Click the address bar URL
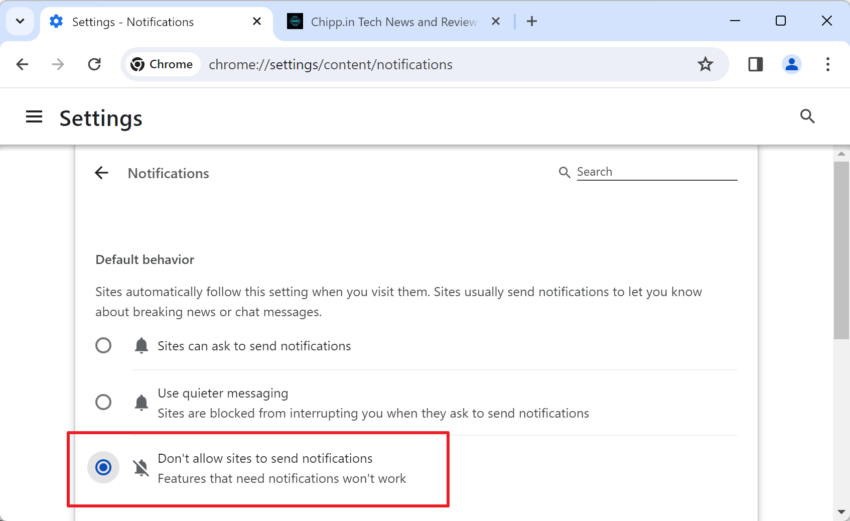850x521 pixels. pyautogui.click(x=330, y=65)
